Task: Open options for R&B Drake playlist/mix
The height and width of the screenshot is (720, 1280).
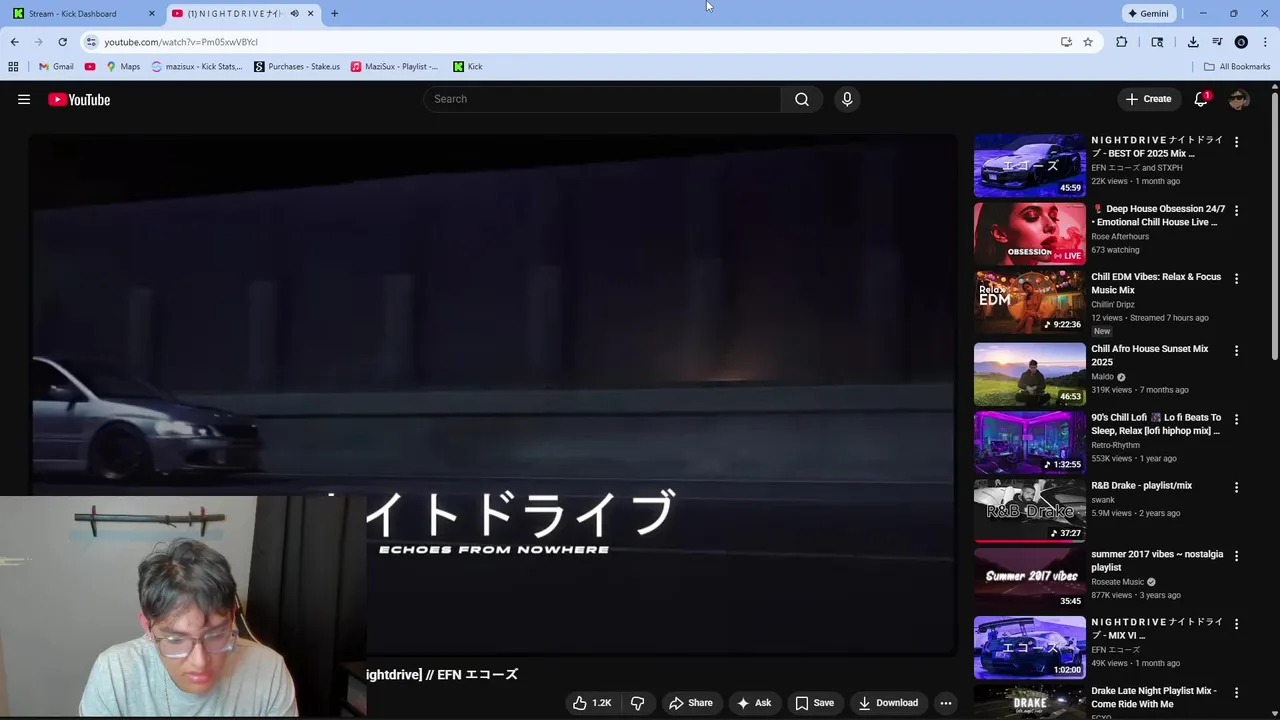Action: click(1236, 488)
